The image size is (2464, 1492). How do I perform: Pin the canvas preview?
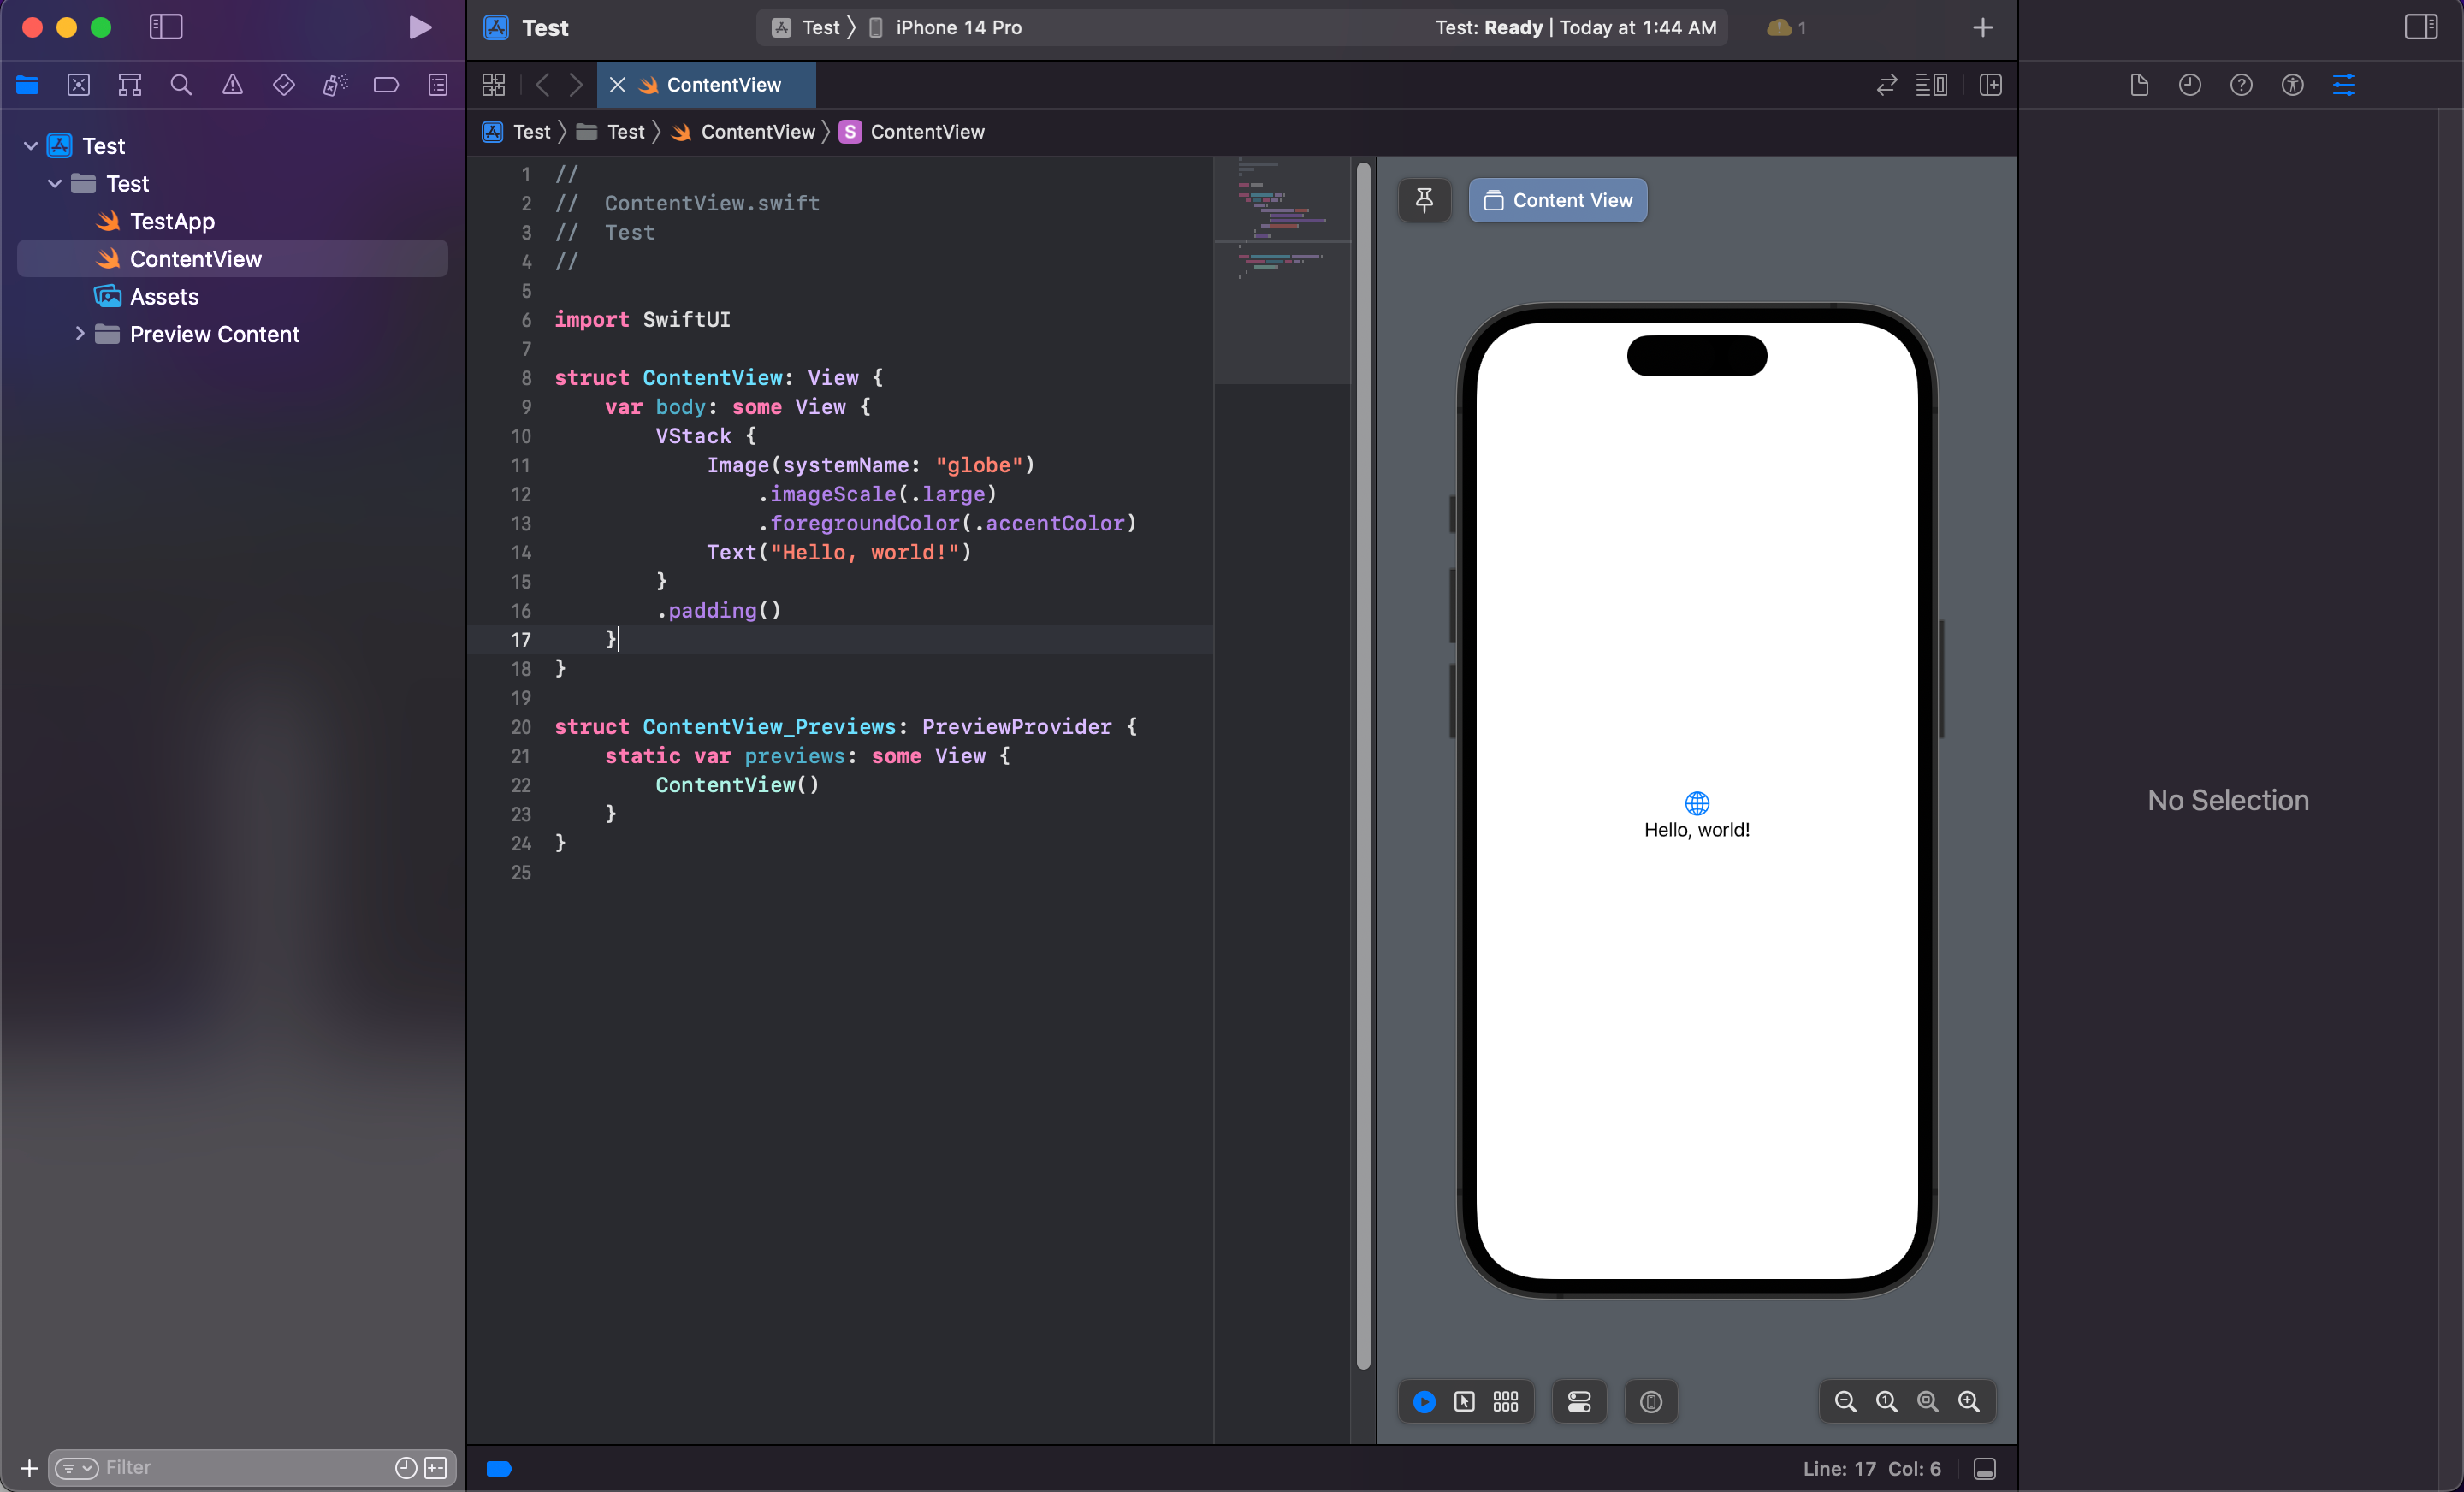[1424, 200]
